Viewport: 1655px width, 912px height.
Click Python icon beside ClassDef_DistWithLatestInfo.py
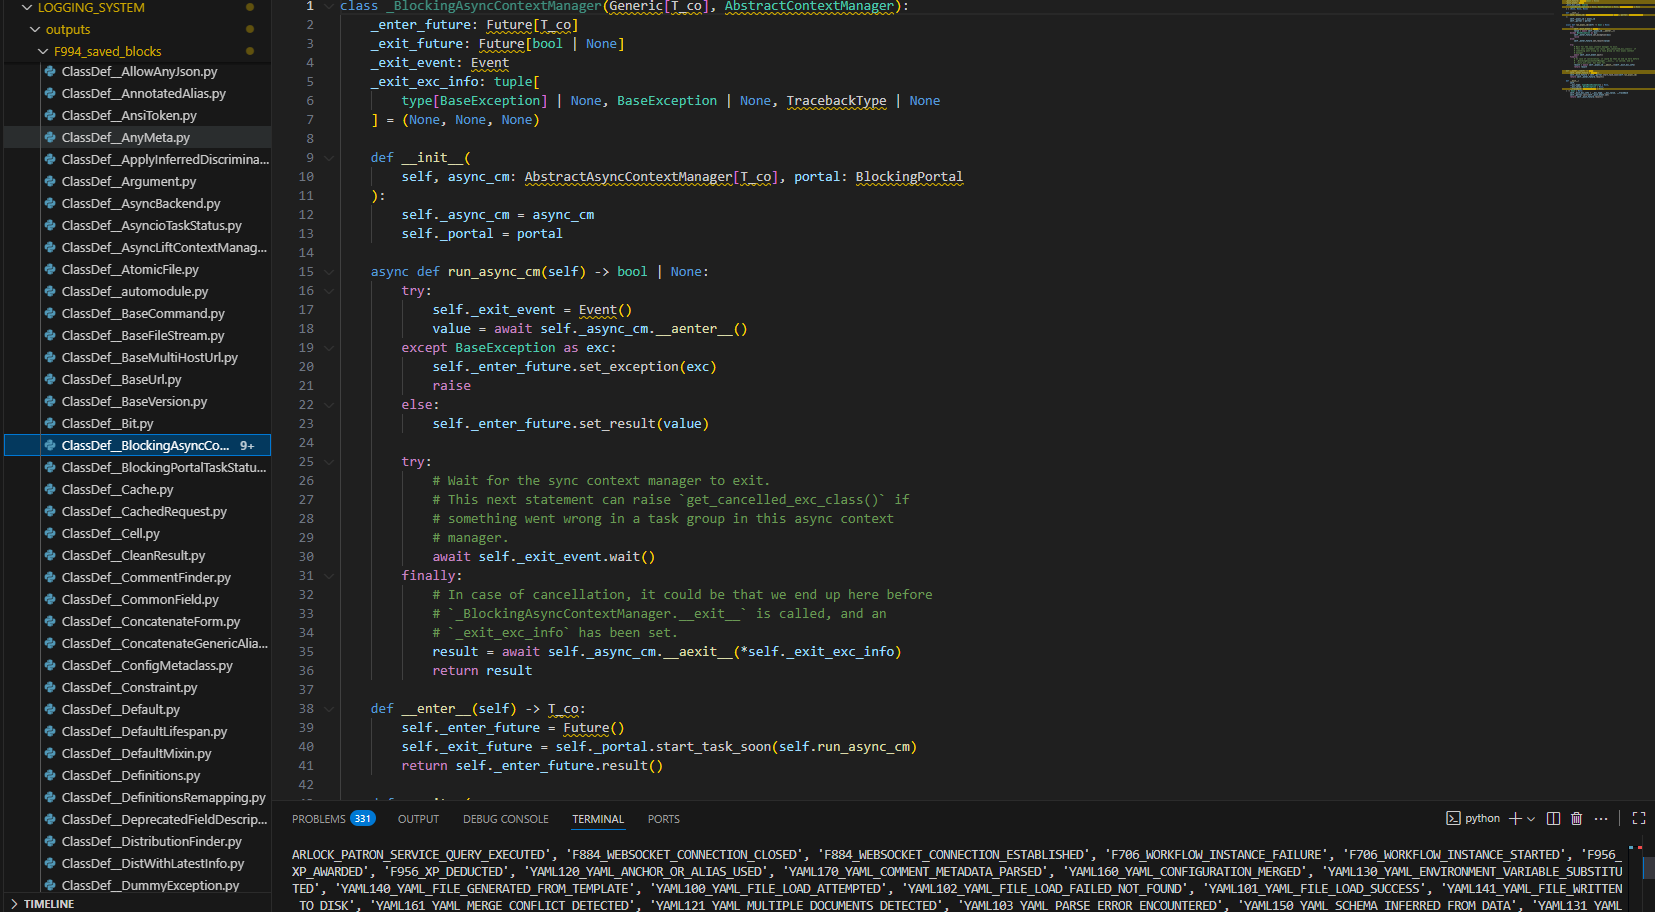pos(50,863)
